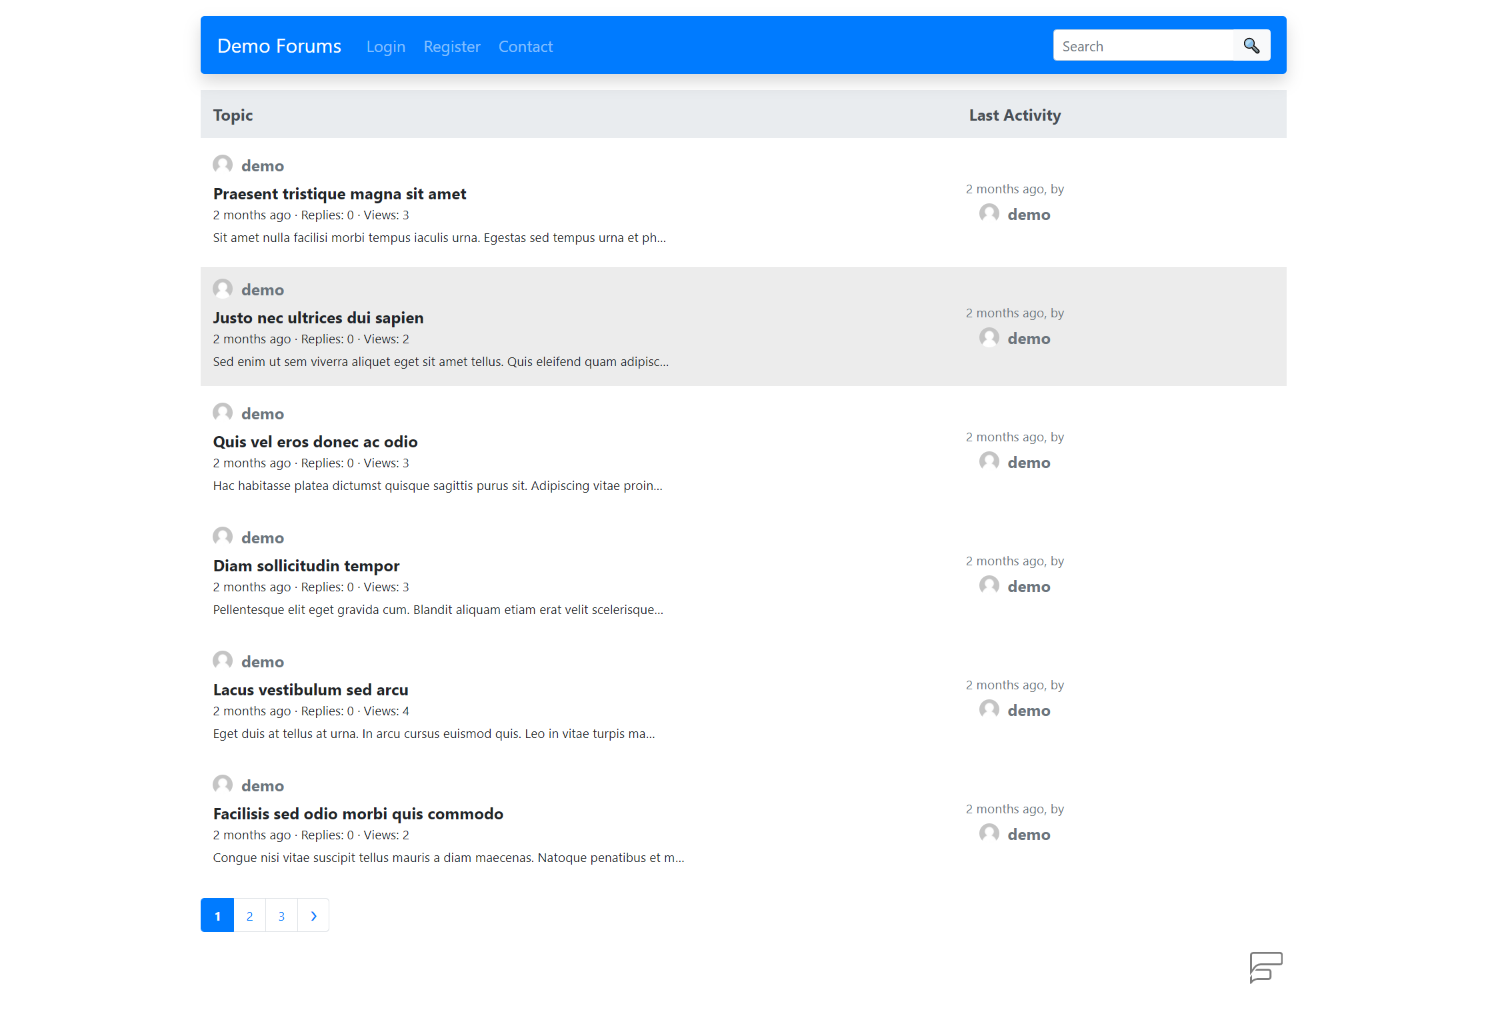Open topic Justo nec ultrices dui sapien
The height and width of the screenshot is (1012, 1487).
coord(318,318)
